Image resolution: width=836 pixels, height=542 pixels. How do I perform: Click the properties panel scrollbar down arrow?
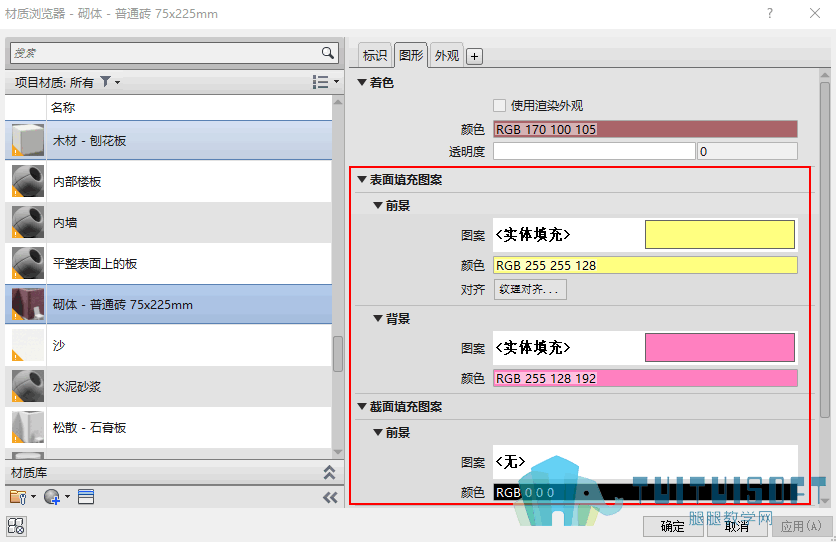[825, 501]
